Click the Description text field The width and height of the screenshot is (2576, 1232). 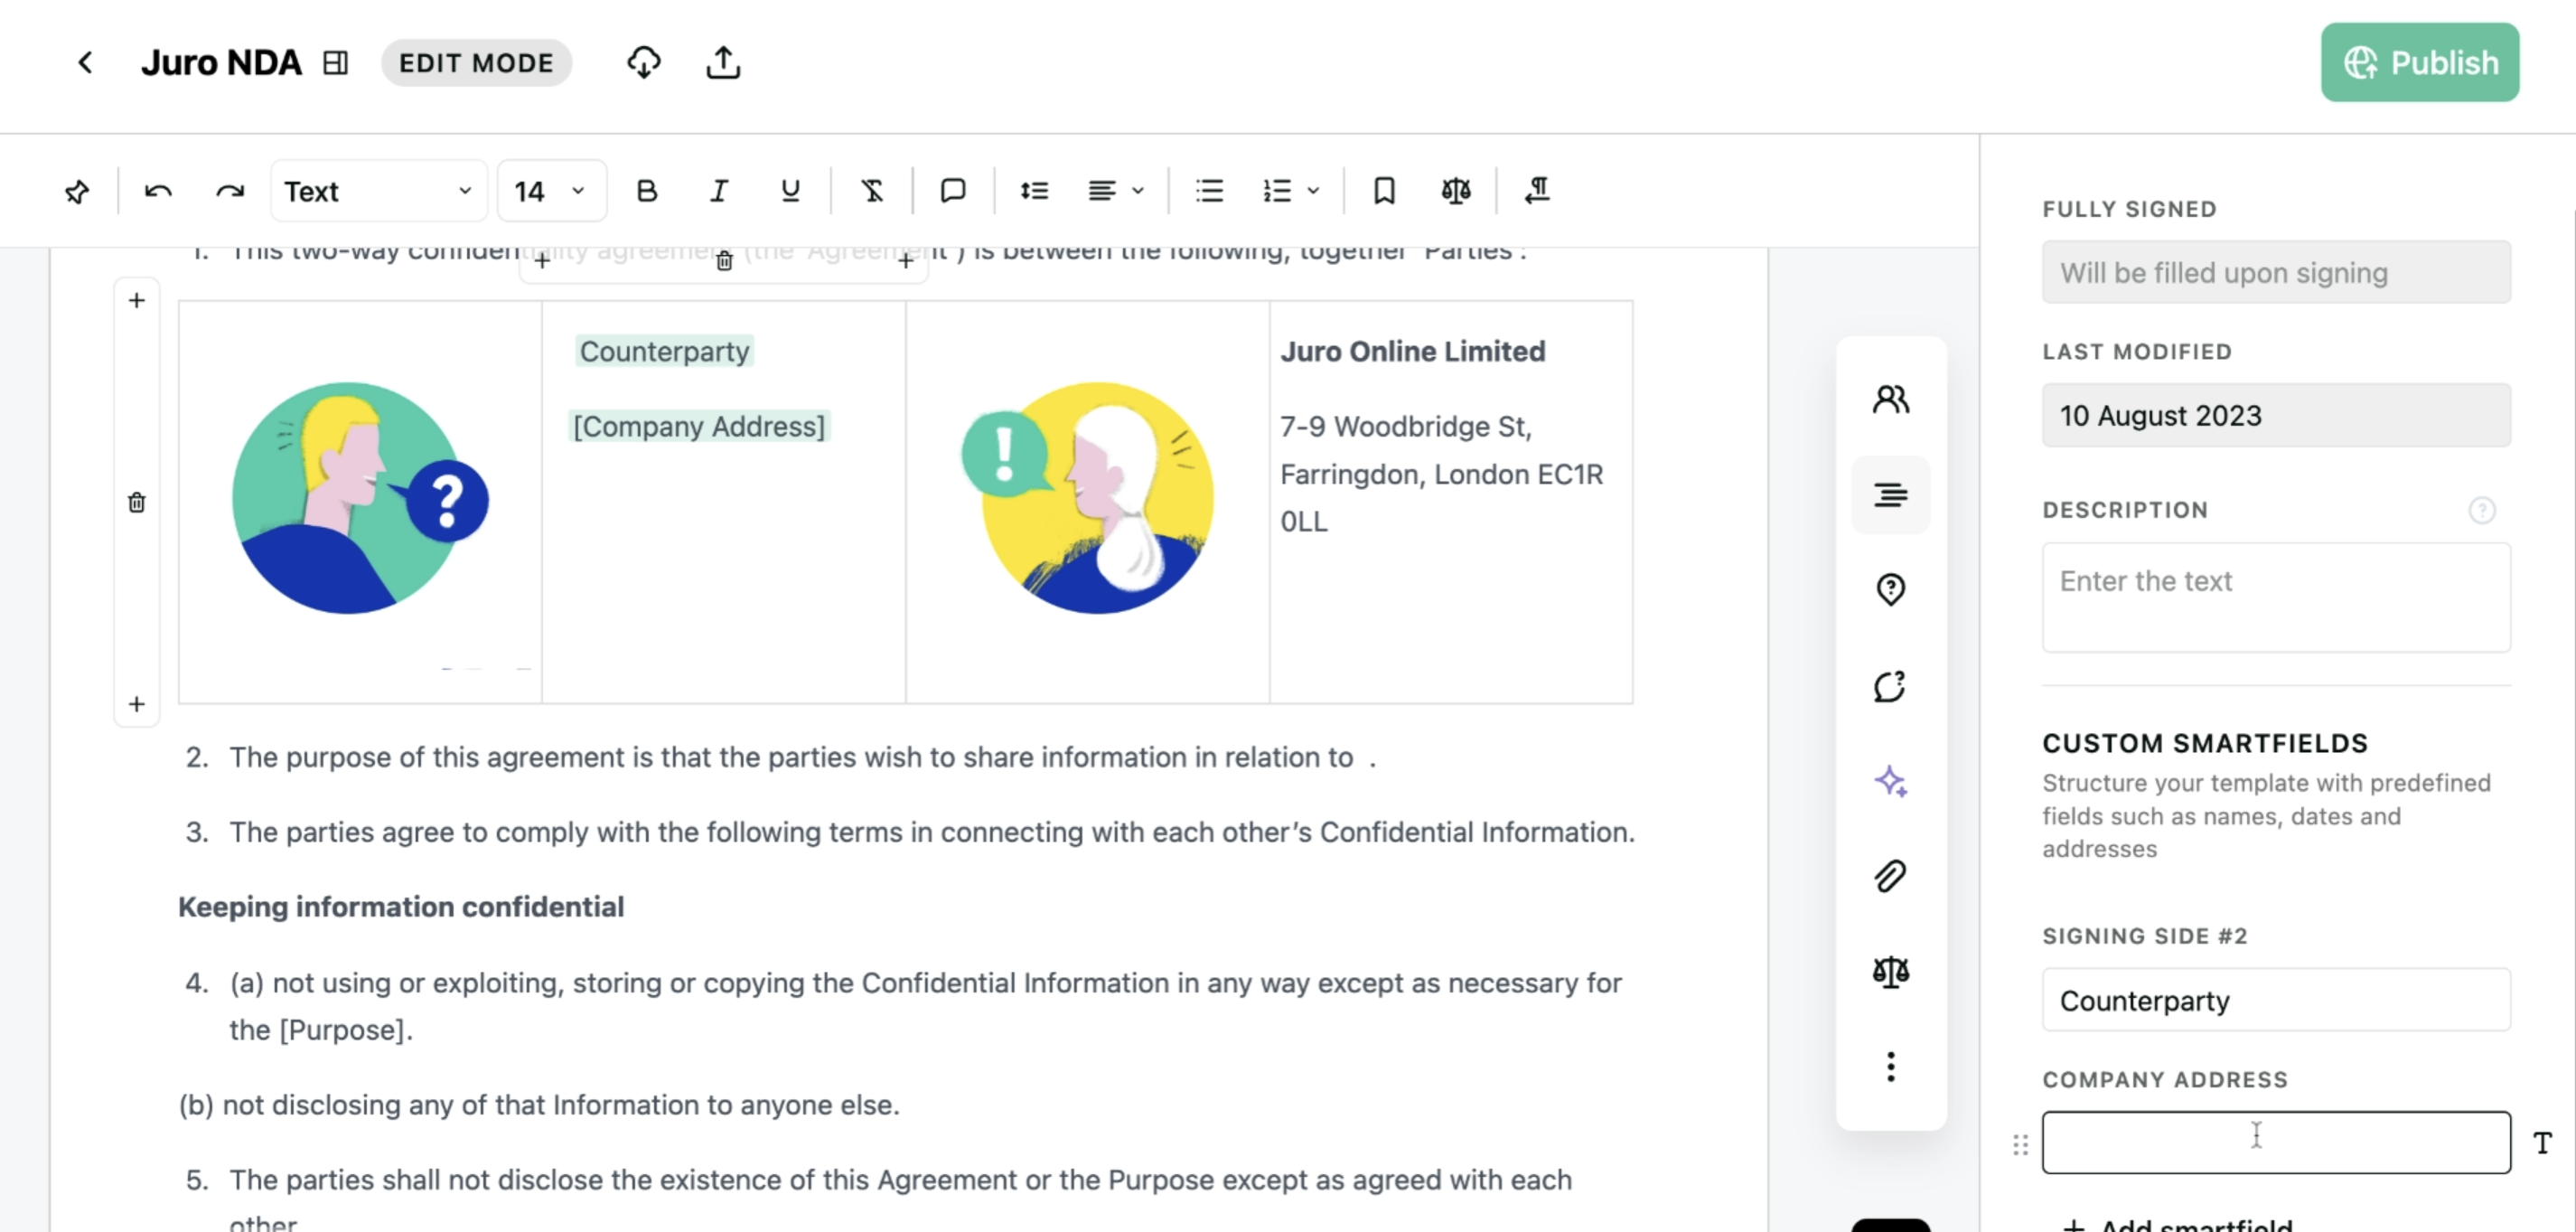pos(2275,597)
